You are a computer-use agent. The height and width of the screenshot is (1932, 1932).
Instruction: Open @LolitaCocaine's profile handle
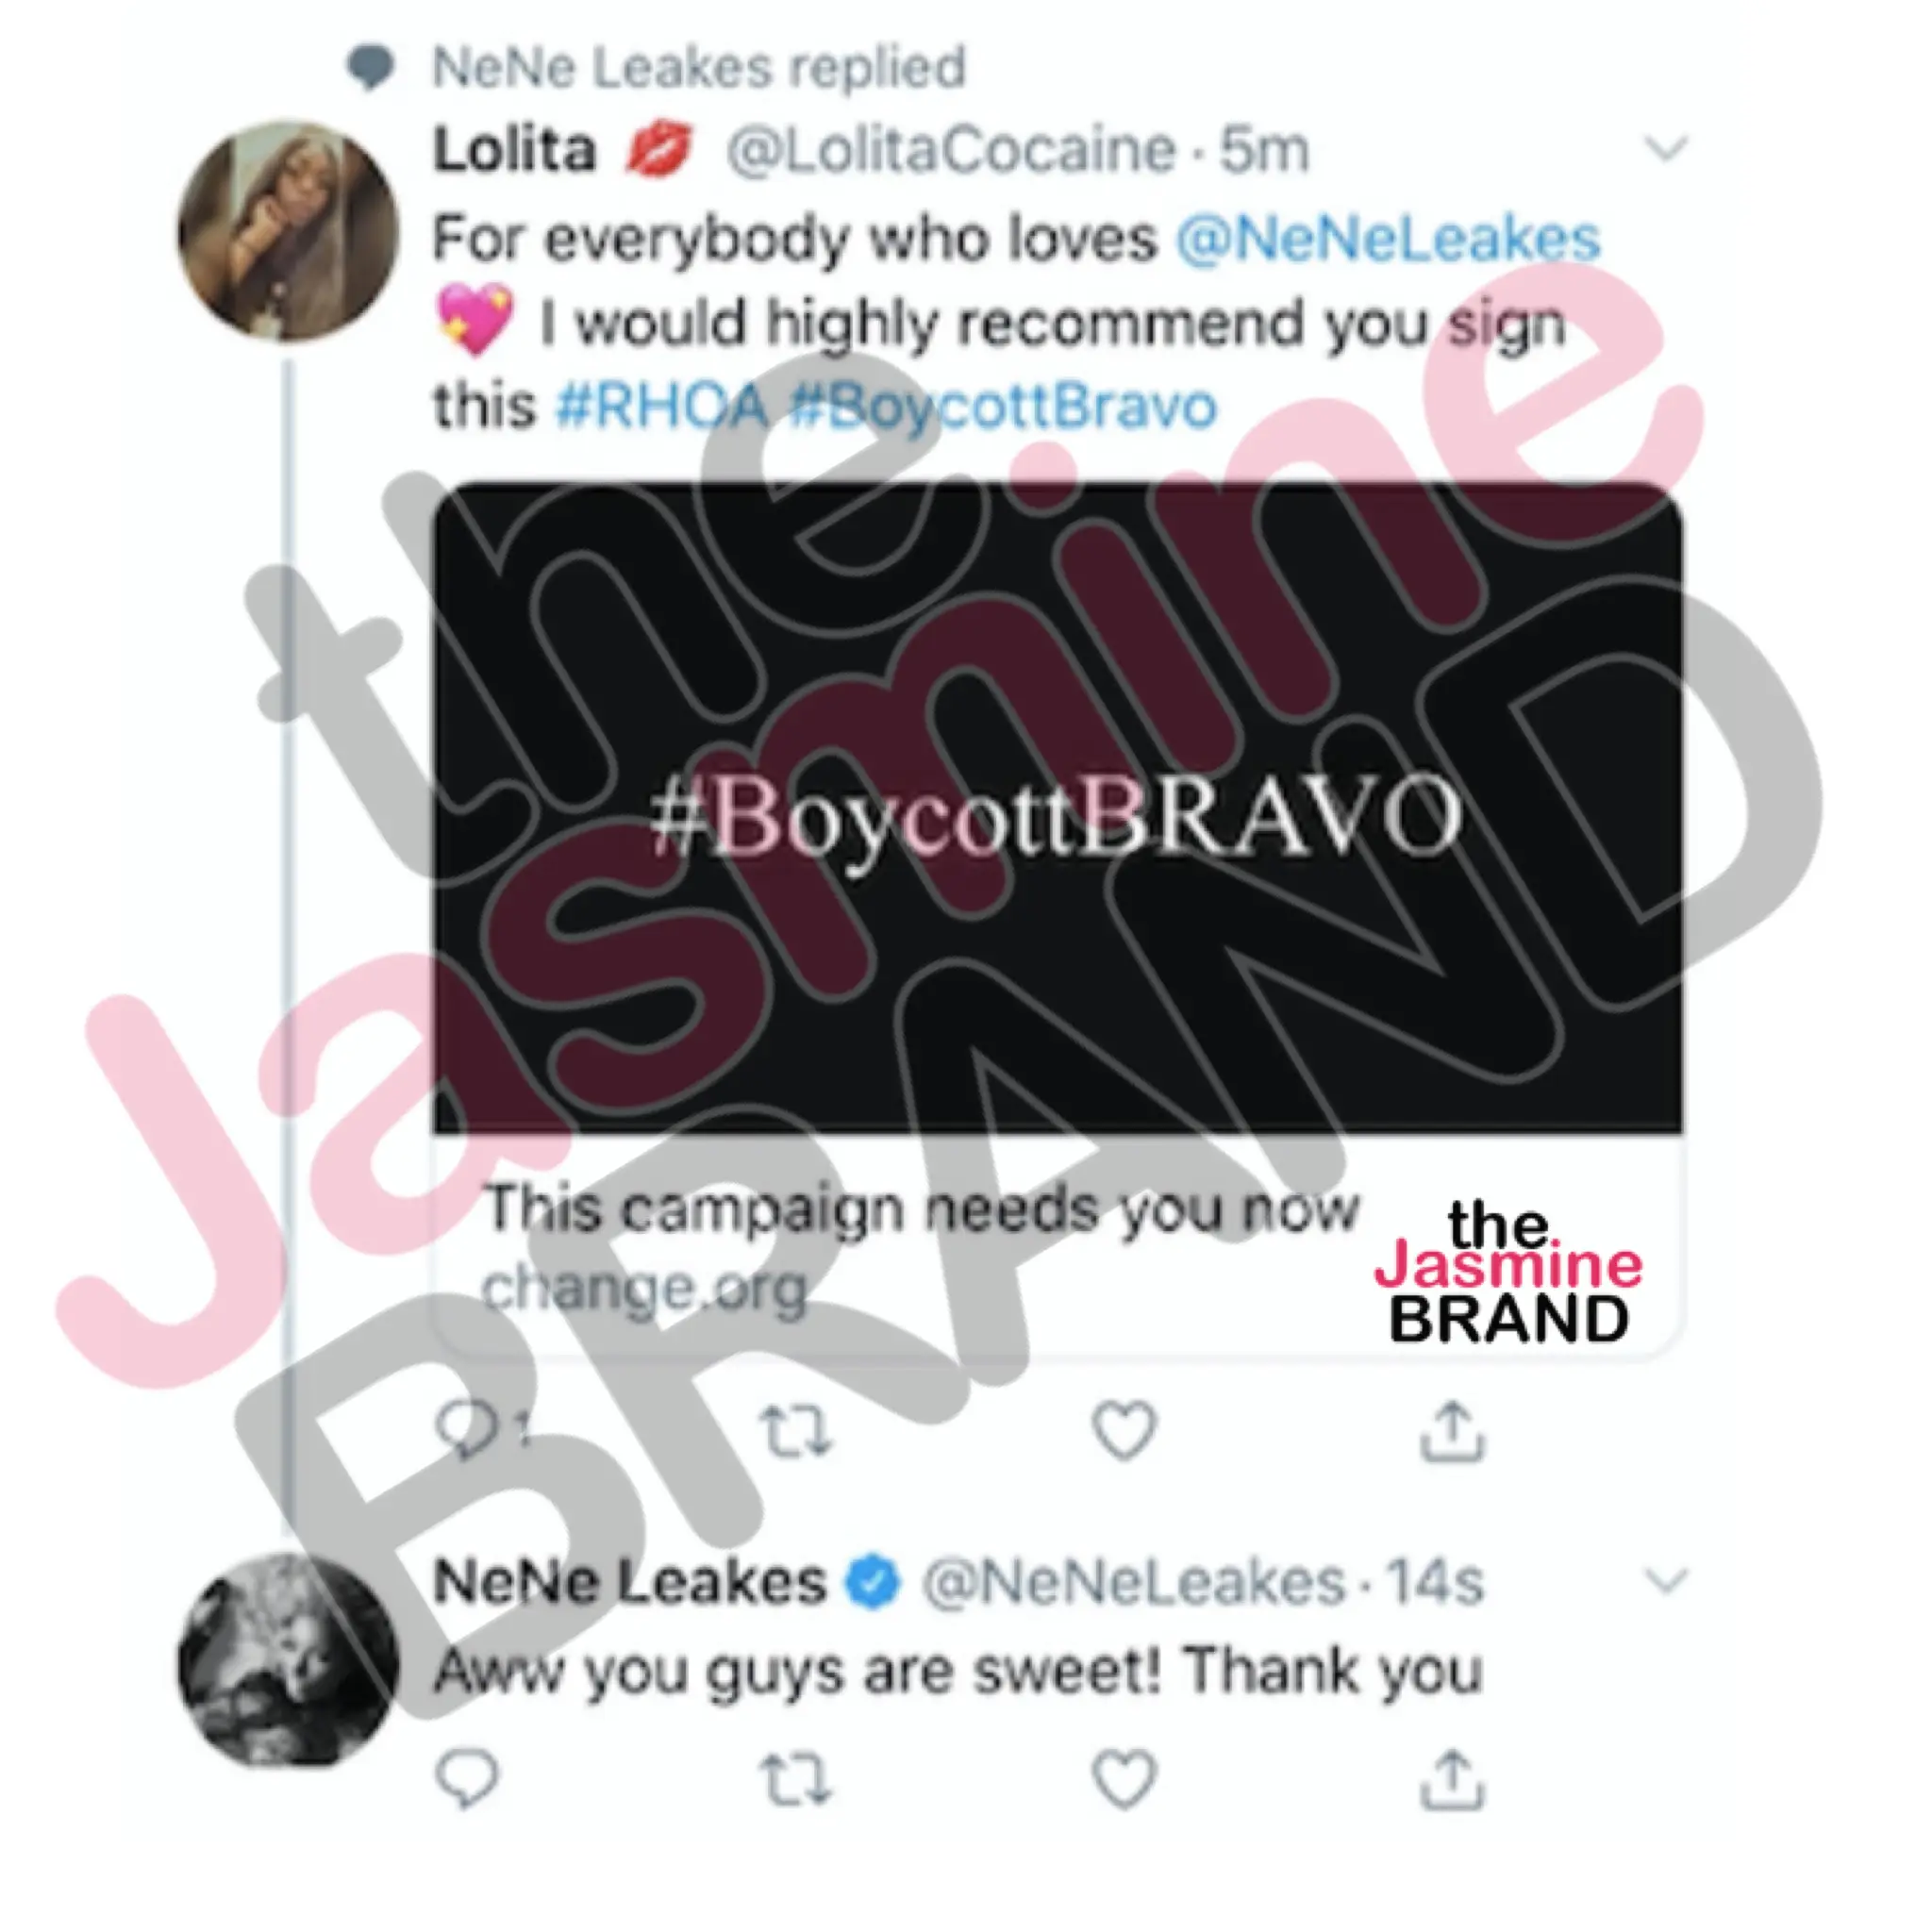[x=950, y=150]
